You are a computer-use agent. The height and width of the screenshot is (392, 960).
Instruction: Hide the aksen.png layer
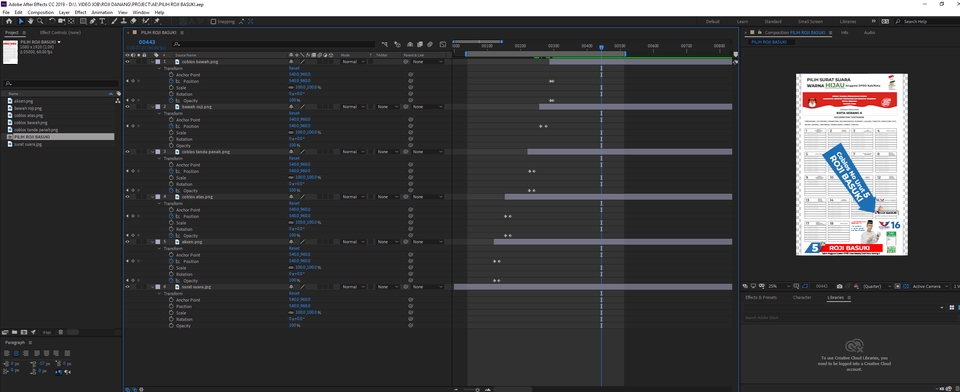(x=127, y=241)
